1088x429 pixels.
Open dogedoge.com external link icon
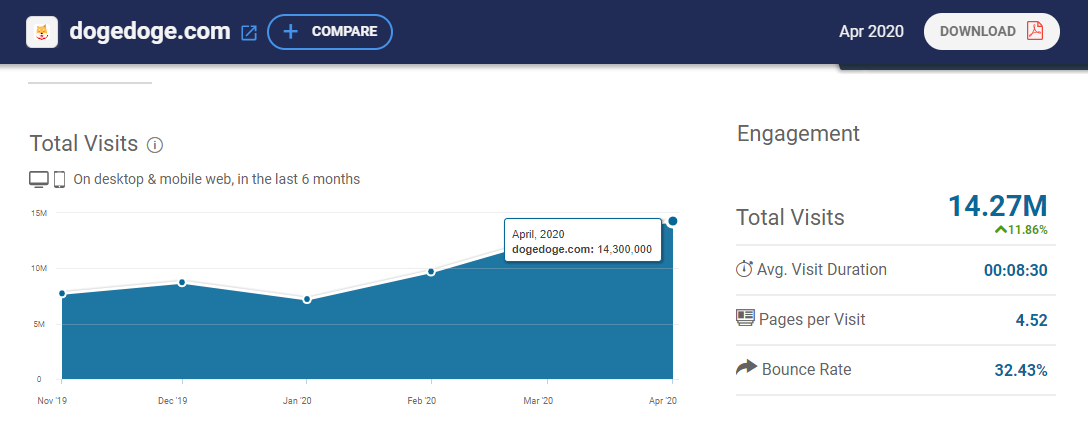click(249, 32)
